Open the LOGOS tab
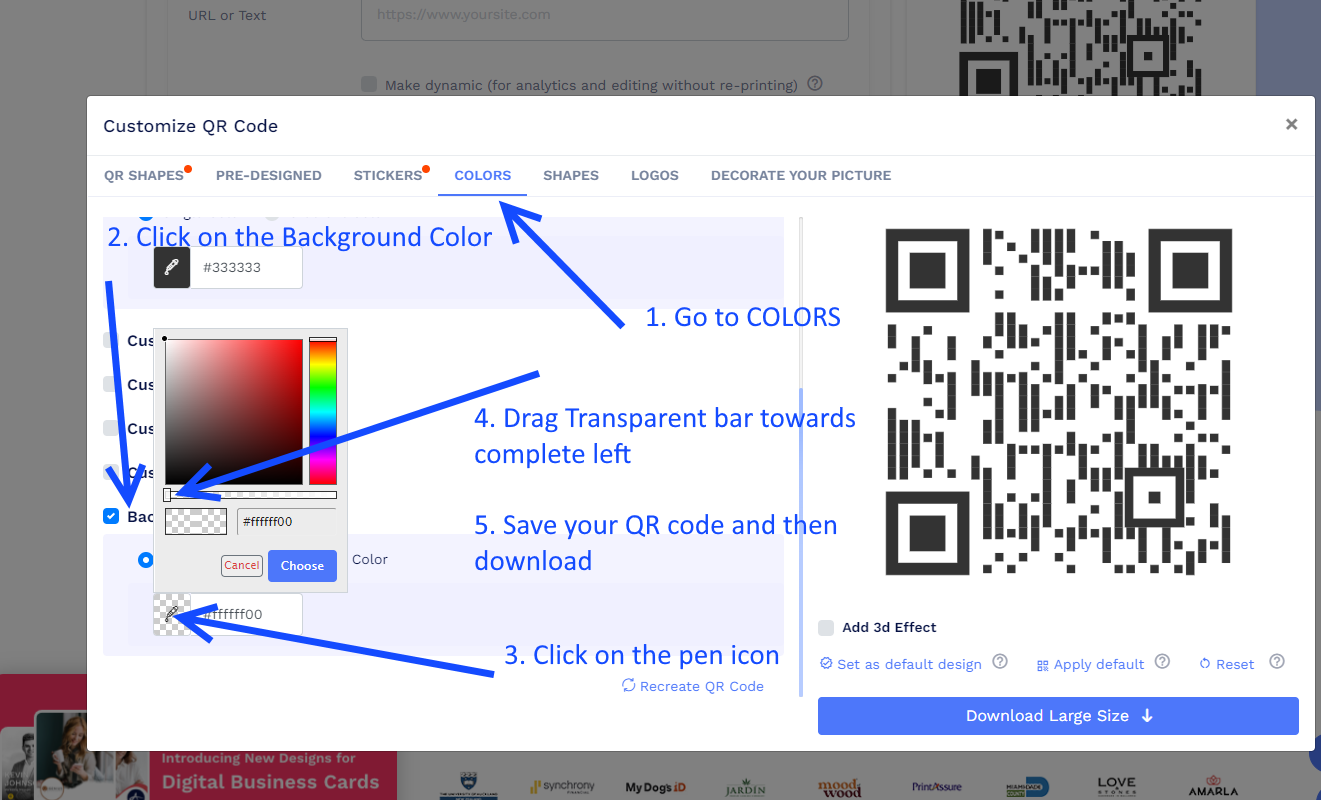Screen dimensions: 1321x800 click(655, 175)
